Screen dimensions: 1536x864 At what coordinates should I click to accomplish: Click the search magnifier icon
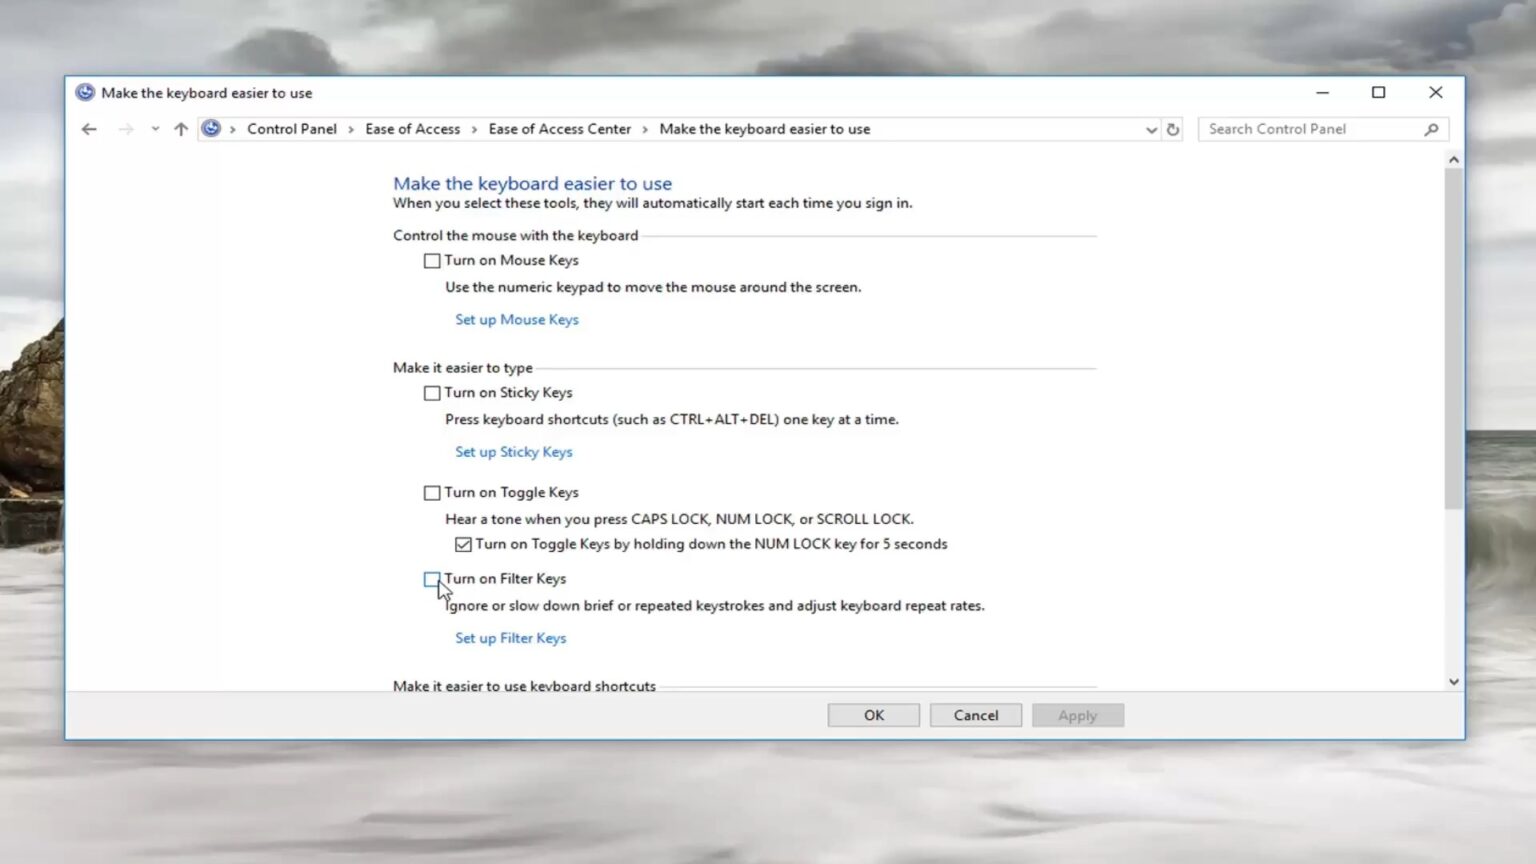coord(1431,129)
